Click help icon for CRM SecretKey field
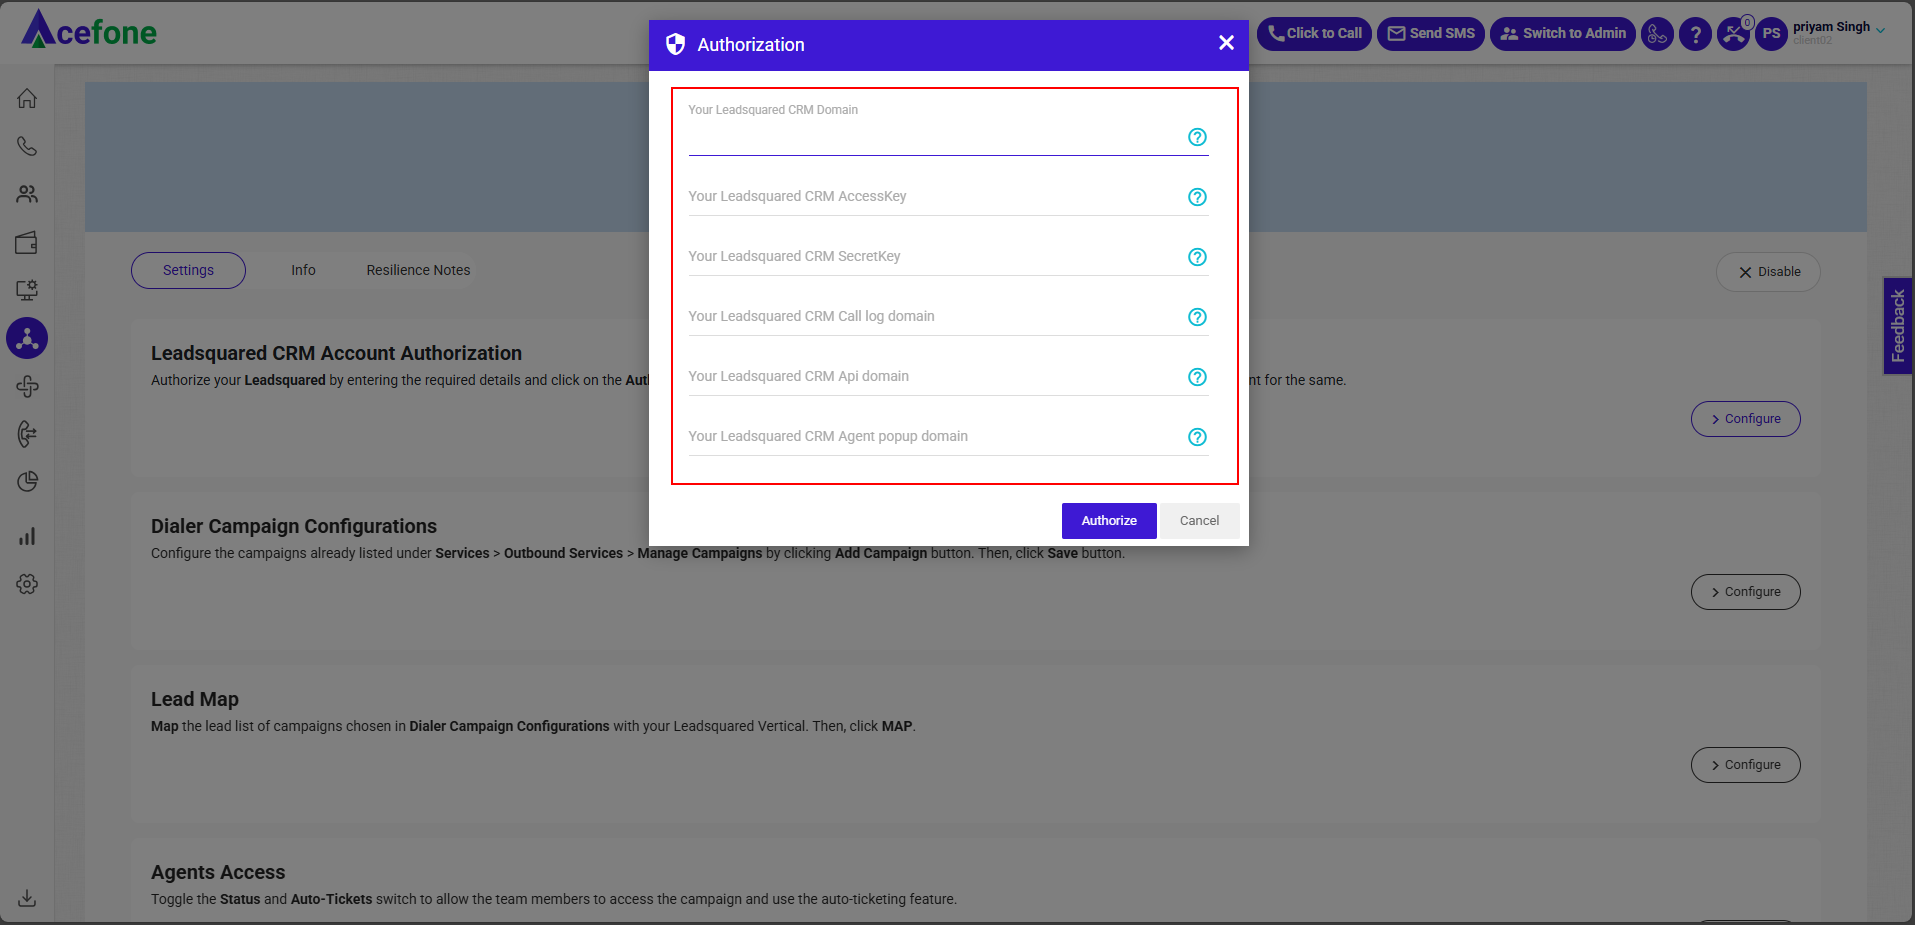The width and height of the screenshot is (1915, 925). click(x=1197, y=257)
